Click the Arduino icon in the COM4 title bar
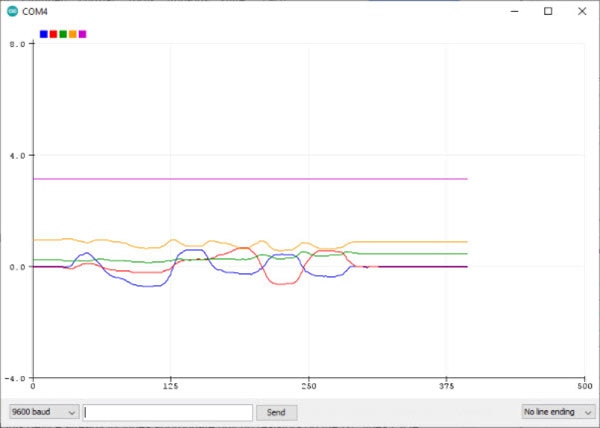The width and height of the screenshot is (600, 428). point(13,11)
